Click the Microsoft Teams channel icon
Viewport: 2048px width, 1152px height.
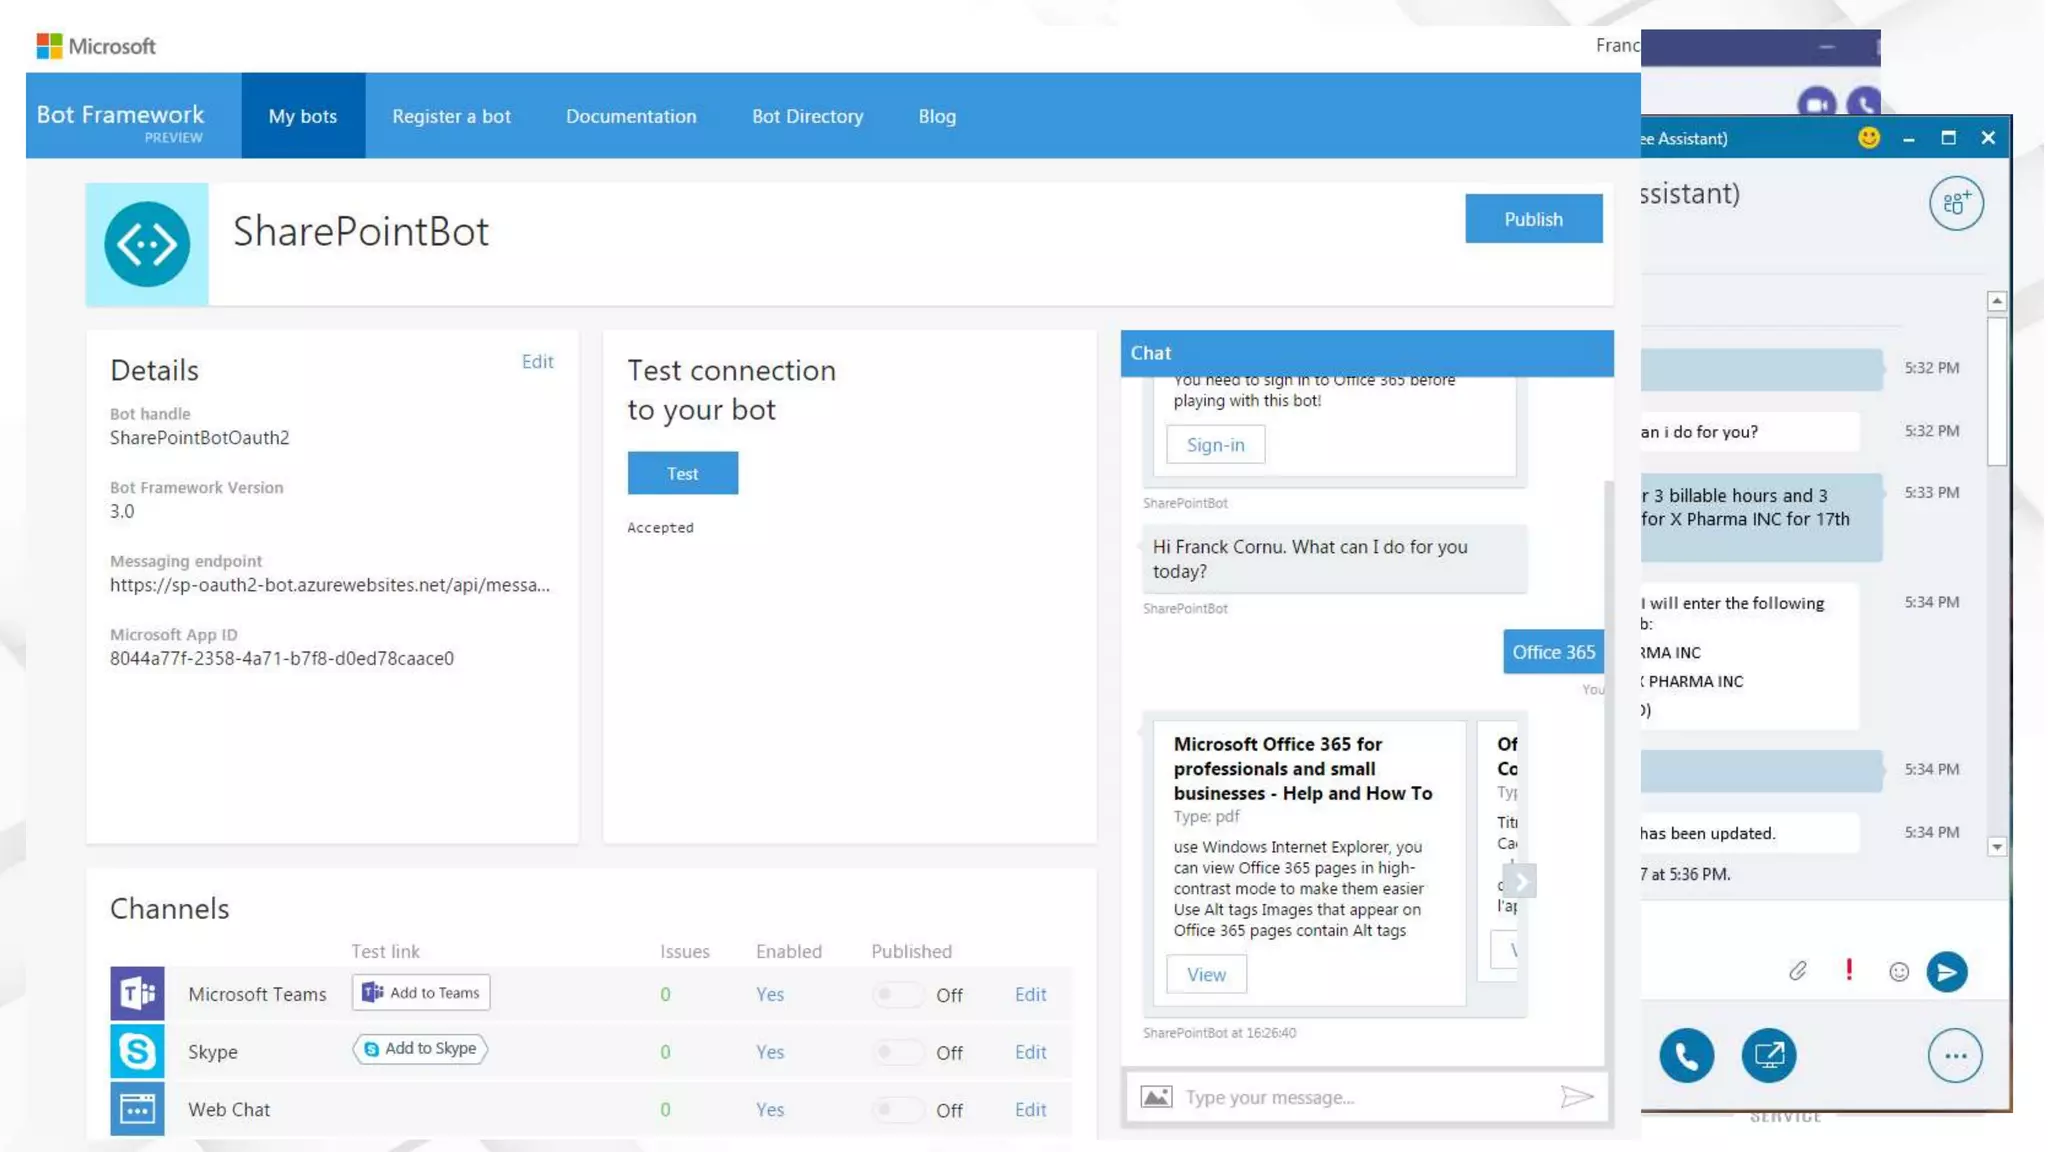(x=137, y=993)
